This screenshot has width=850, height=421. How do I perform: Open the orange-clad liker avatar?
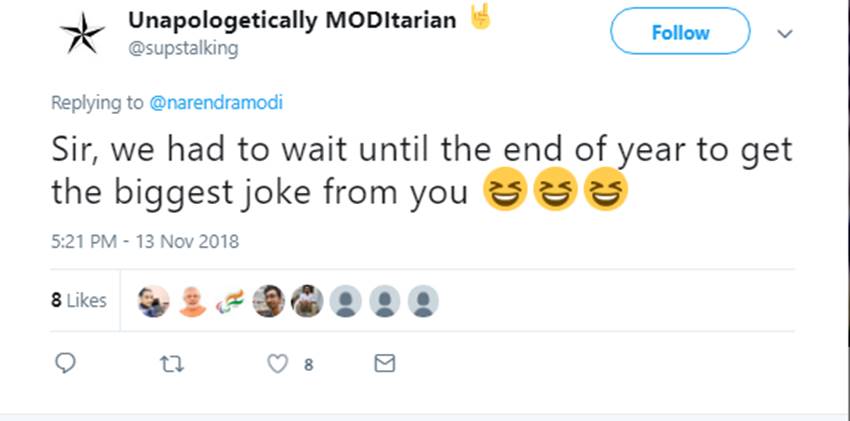(x=192, y=300)
